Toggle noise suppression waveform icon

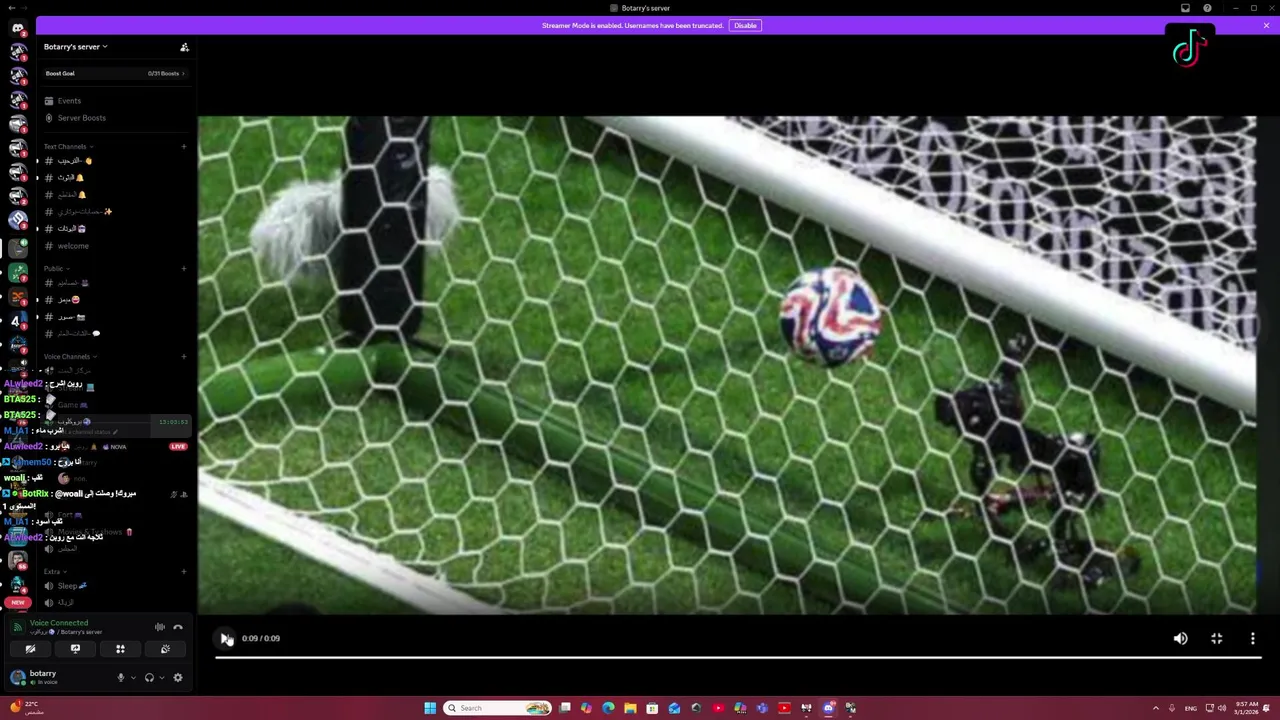coord(159,627)
